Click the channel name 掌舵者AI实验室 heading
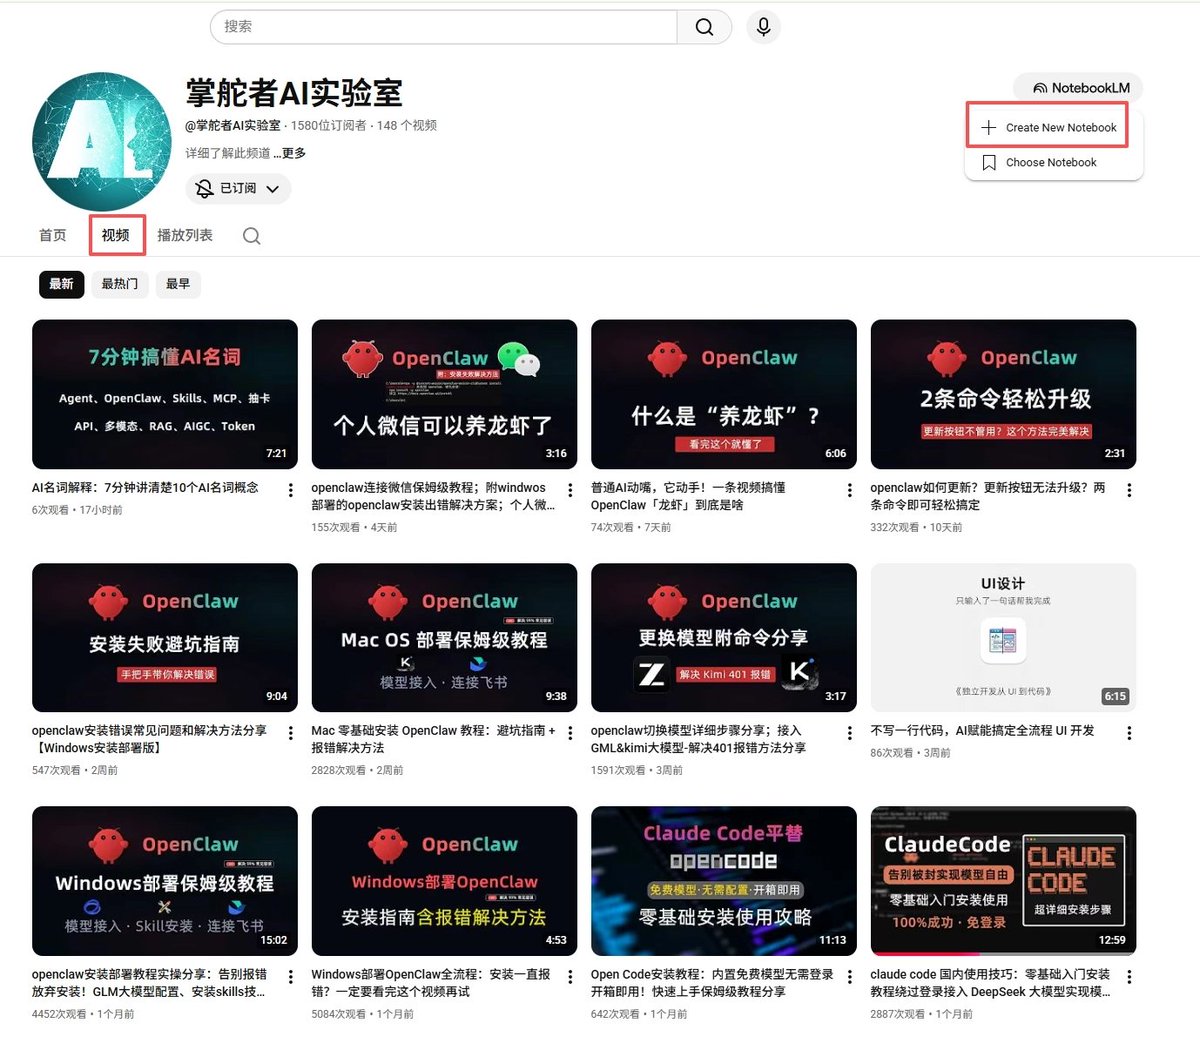Viewport: 1200px width, 1050px height. [x=294, y=93]
